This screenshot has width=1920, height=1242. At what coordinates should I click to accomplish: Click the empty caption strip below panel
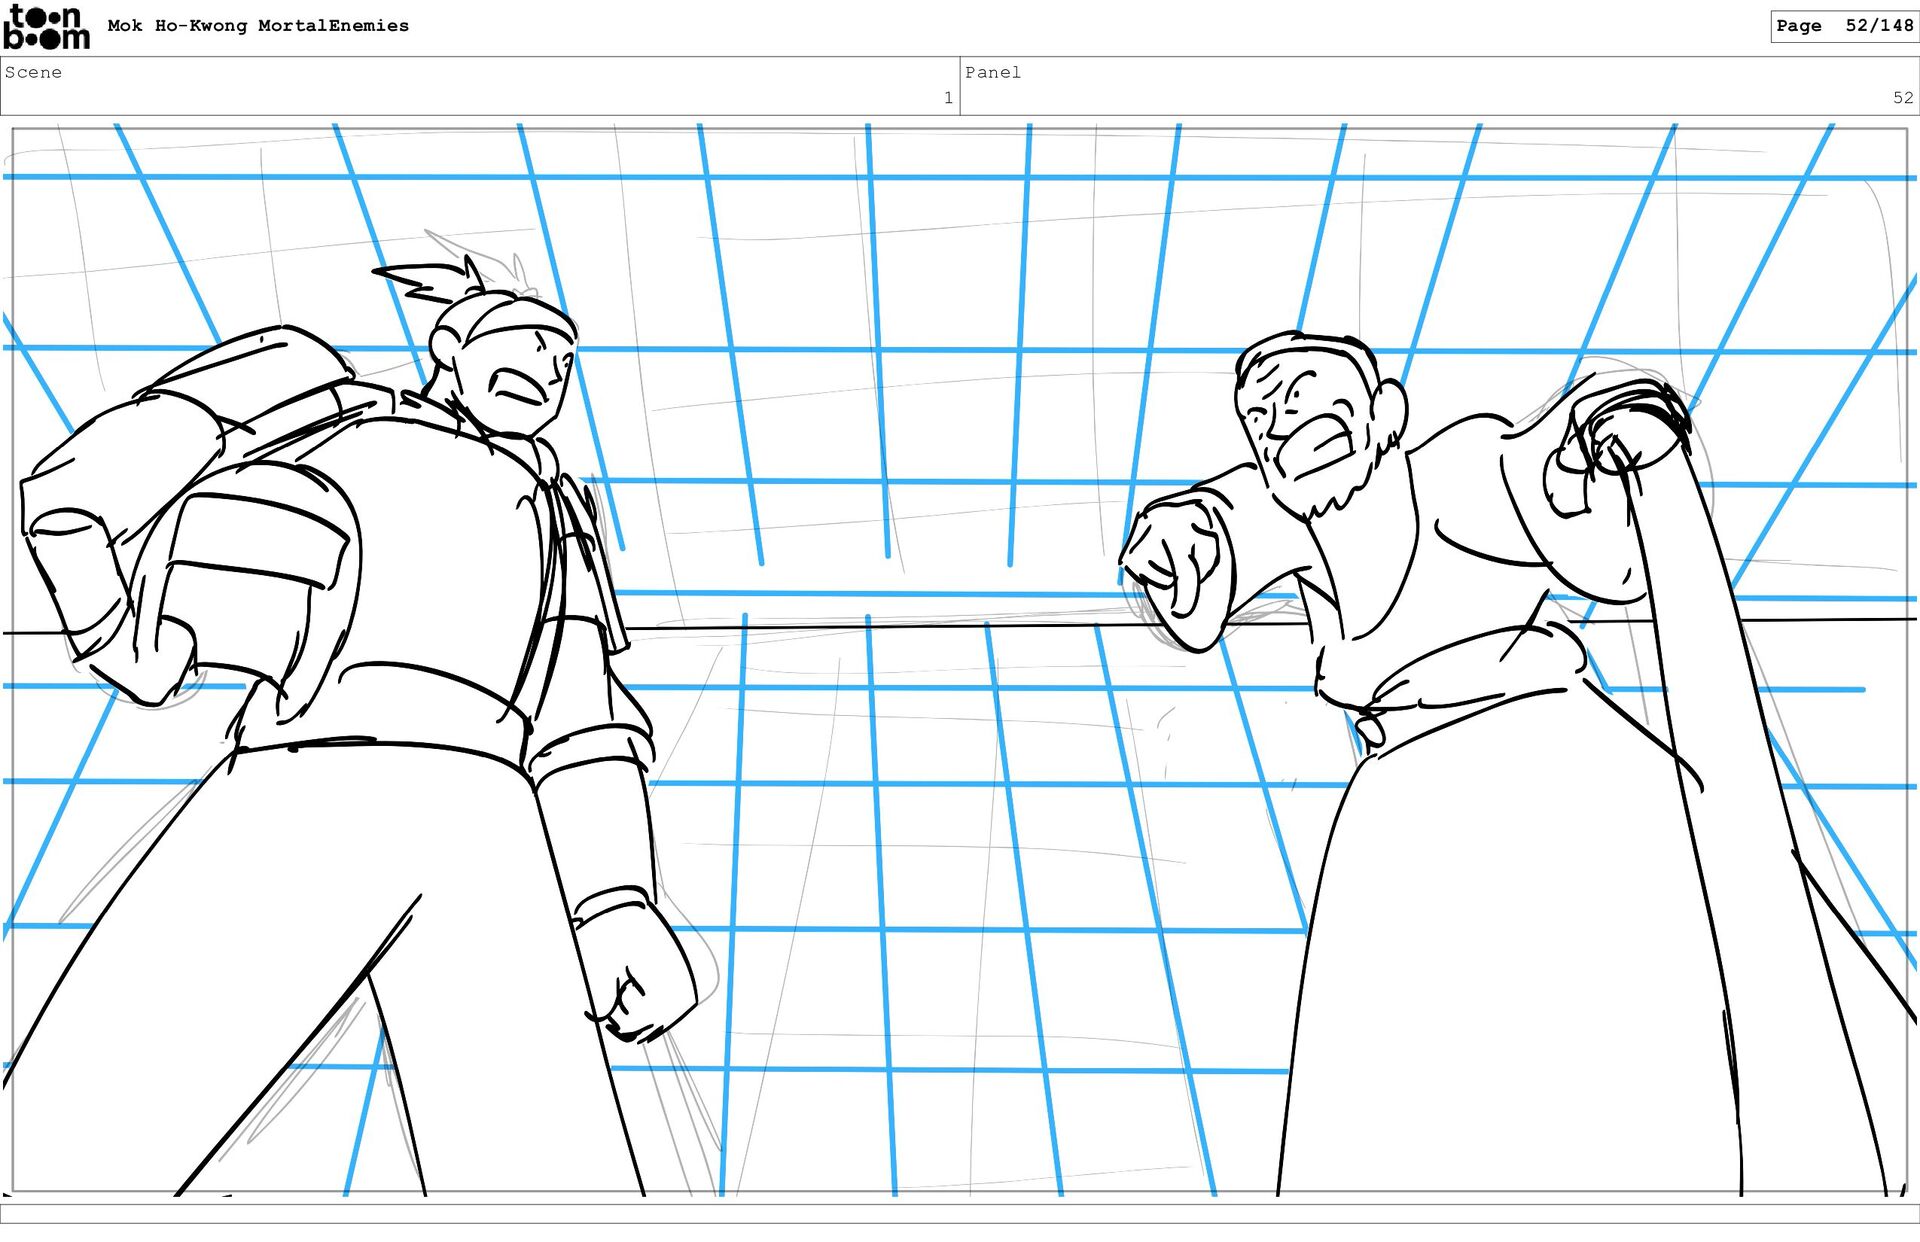click(x=960, y=1213)
